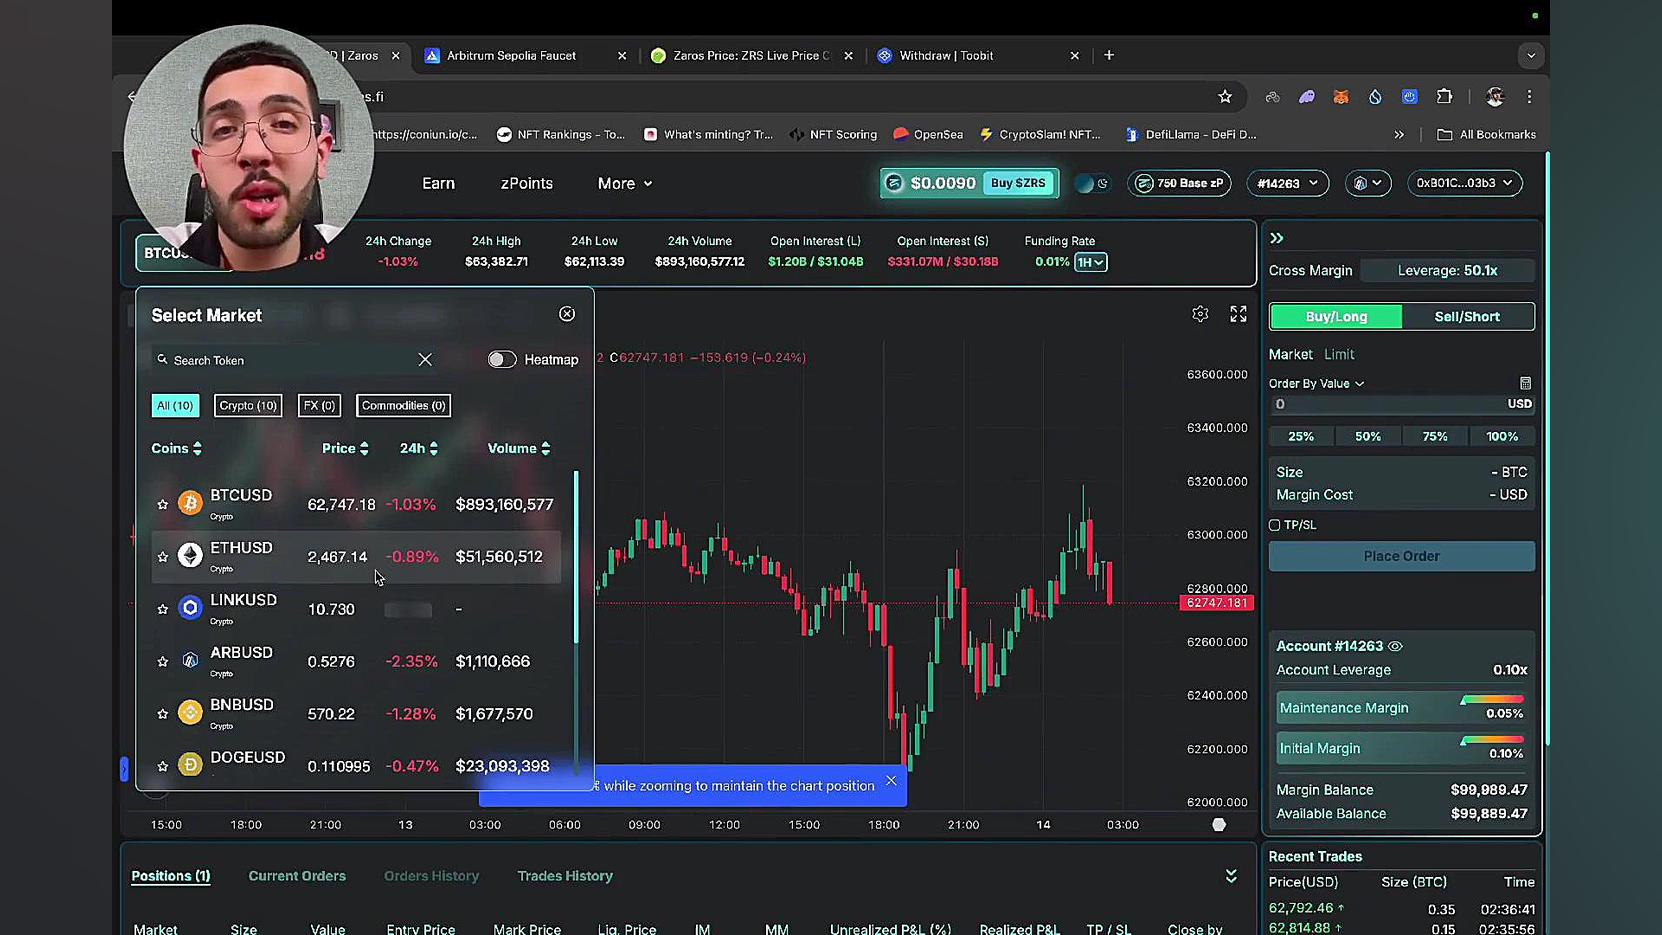Sort markets by Price column

tap(345, 449)
